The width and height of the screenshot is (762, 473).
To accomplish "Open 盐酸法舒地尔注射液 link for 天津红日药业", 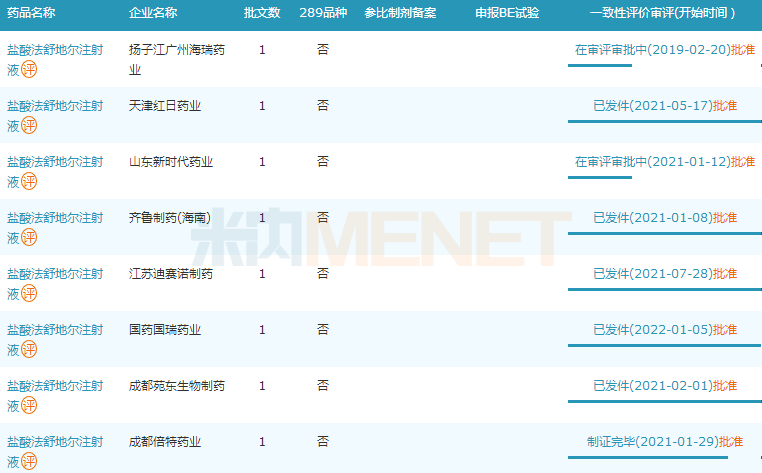I will (54, 106).
